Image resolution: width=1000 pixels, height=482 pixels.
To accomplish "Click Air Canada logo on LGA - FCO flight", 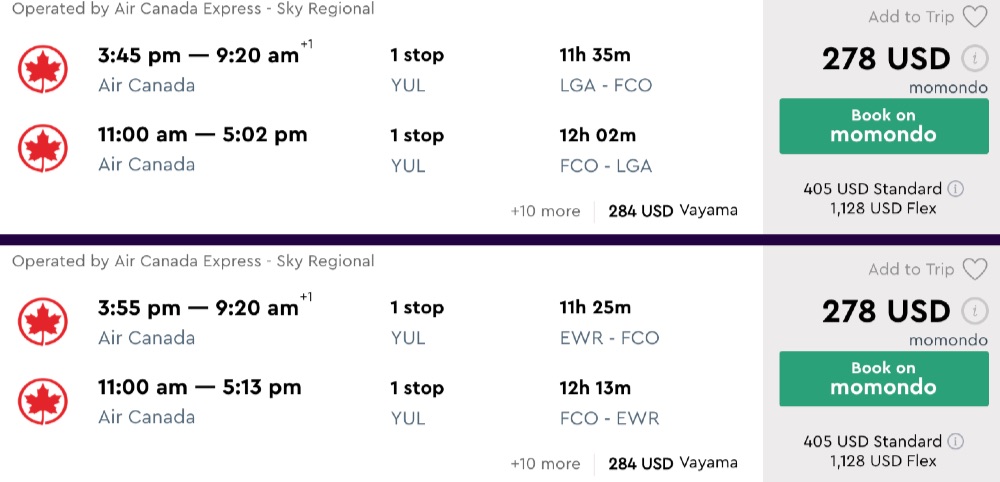I will pyautogui.click(x=43, y=69).
